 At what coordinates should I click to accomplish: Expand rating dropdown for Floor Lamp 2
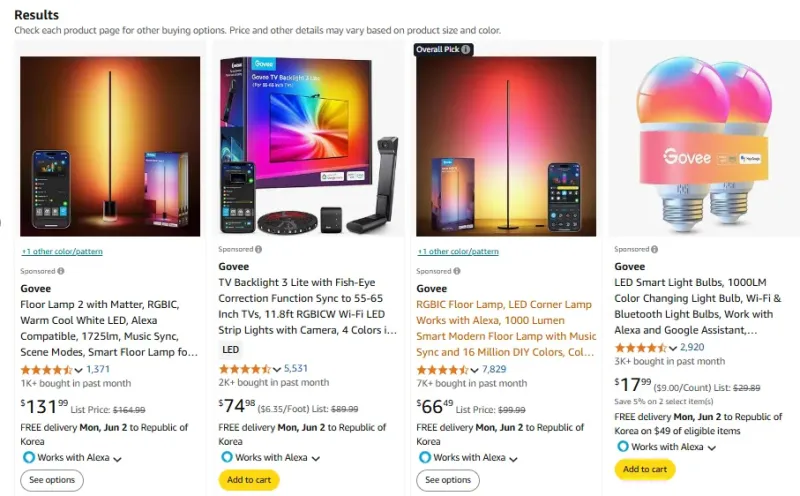[x=78, y=370]
